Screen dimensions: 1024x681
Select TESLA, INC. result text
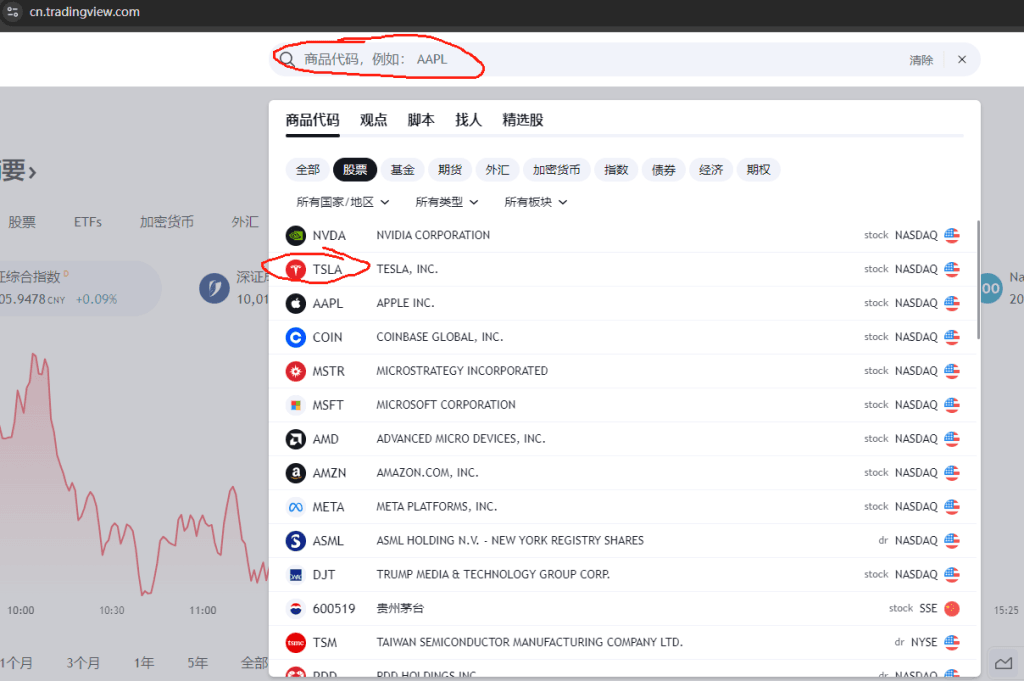pos(407,269)
